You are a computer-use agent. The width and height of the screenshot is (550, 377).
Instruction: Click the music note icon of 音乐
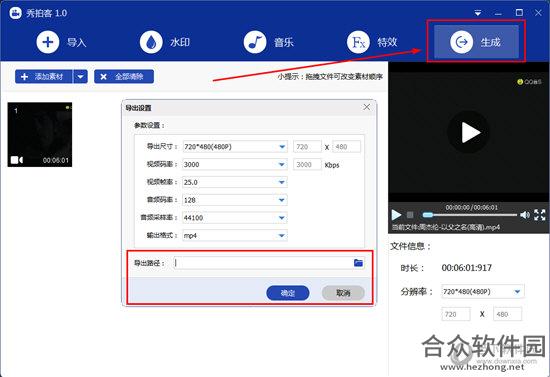click(x=255, y=42)
